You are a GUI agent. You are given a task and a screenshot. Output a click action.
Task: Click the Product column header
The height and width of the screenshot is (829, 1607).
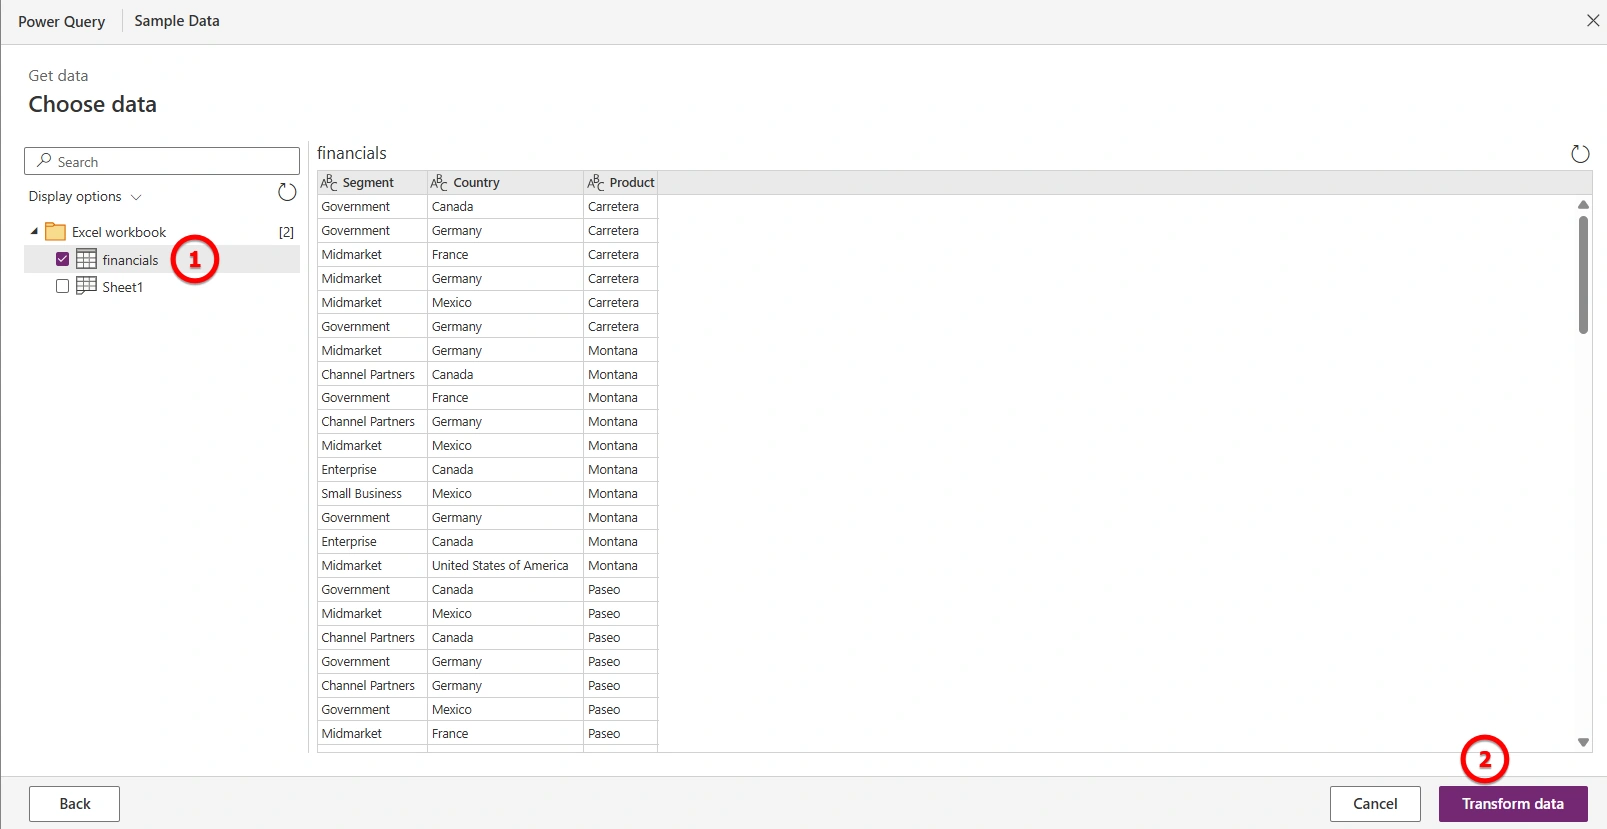tap(621, 182)
